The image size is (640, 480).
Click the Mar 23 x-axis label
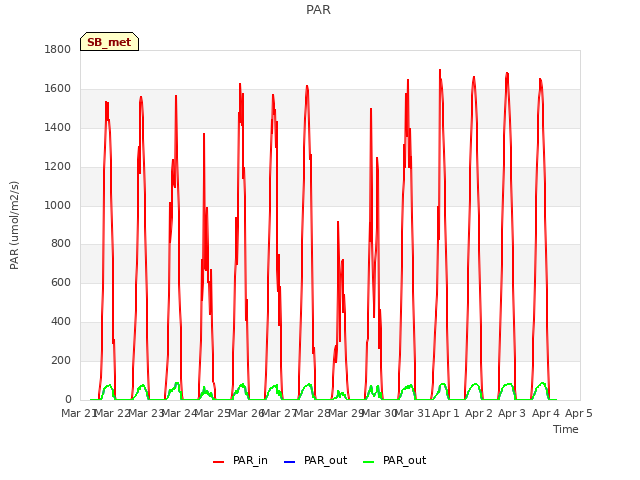point(146,413)
